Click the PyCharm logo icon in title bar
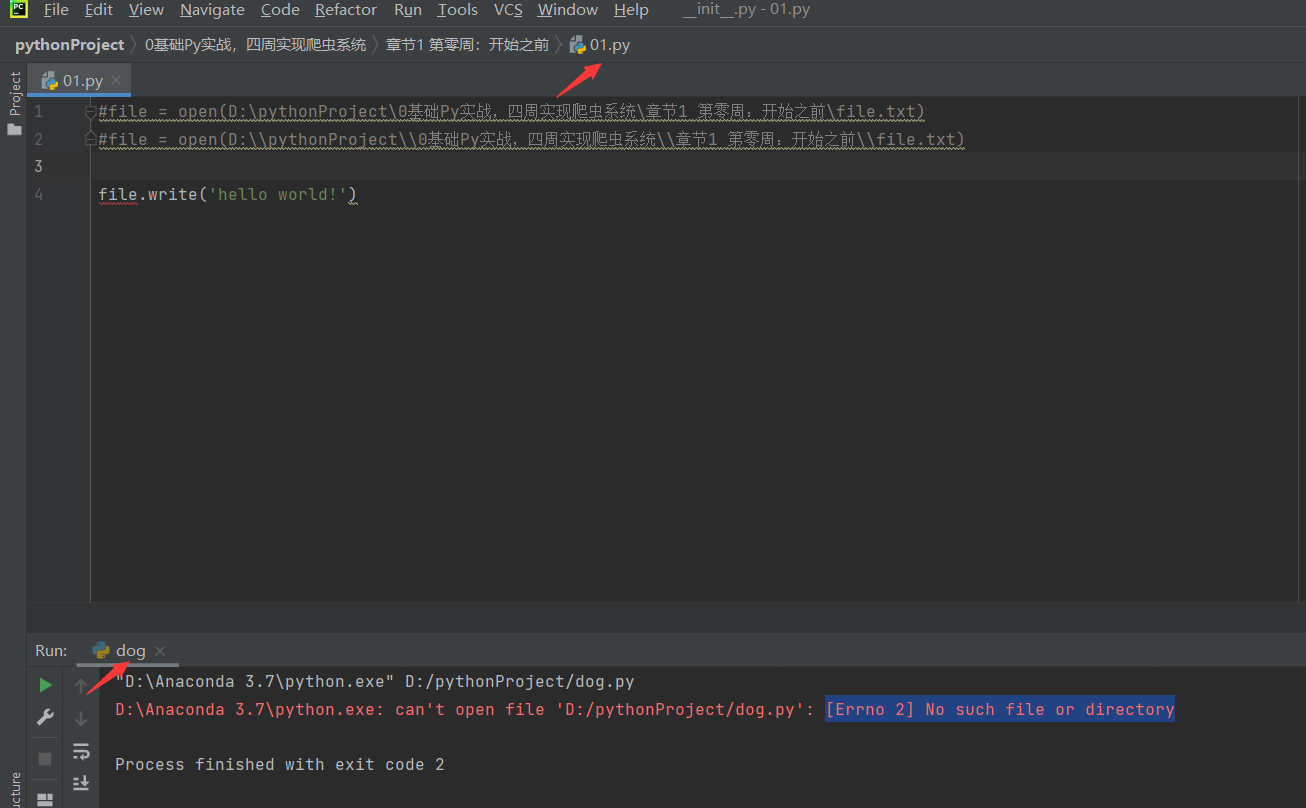1306x808 pixels. click(x=19, y=10)
